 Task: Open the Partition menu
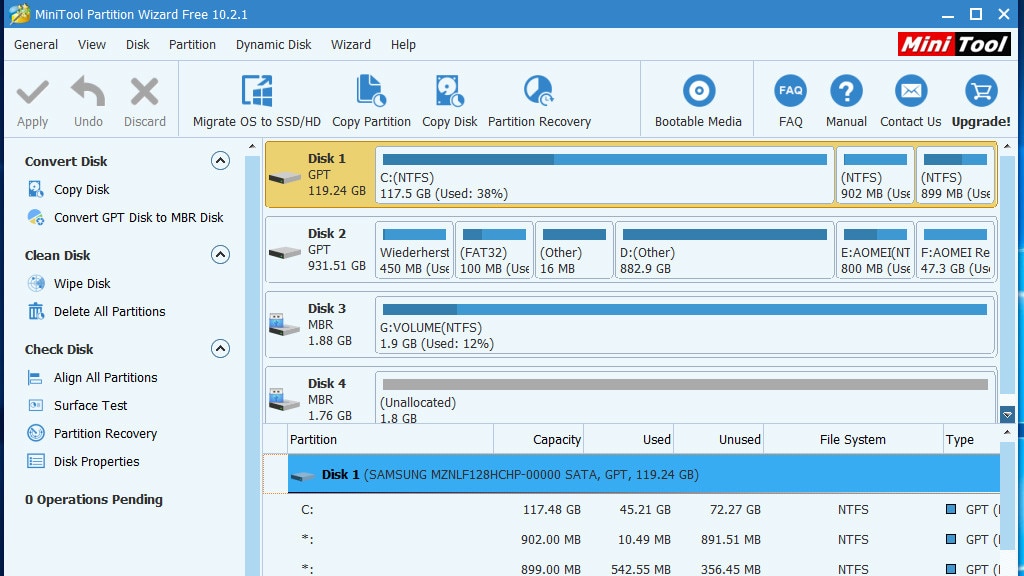pos(192,44)
